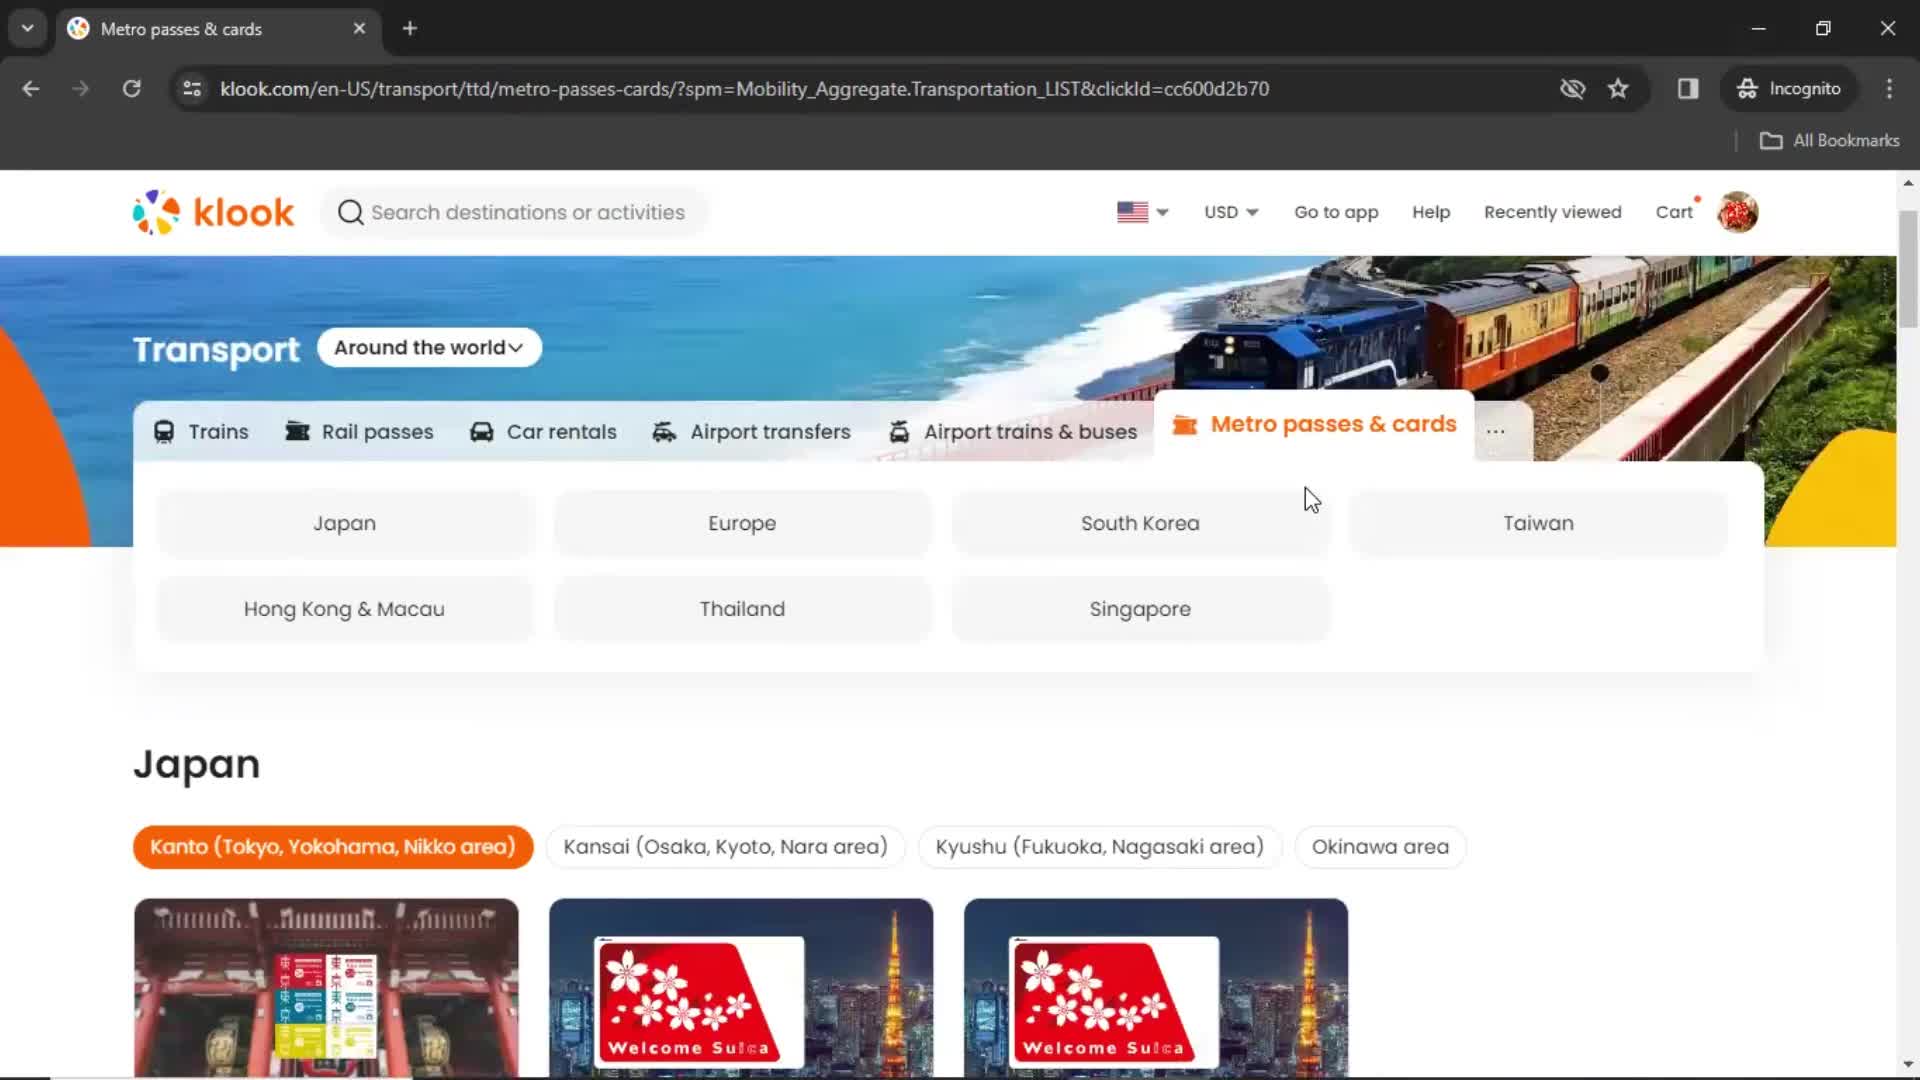The image size is (1920, 1080).
Task: Click the more options ellipsis expander
Action: [1495, 431]
